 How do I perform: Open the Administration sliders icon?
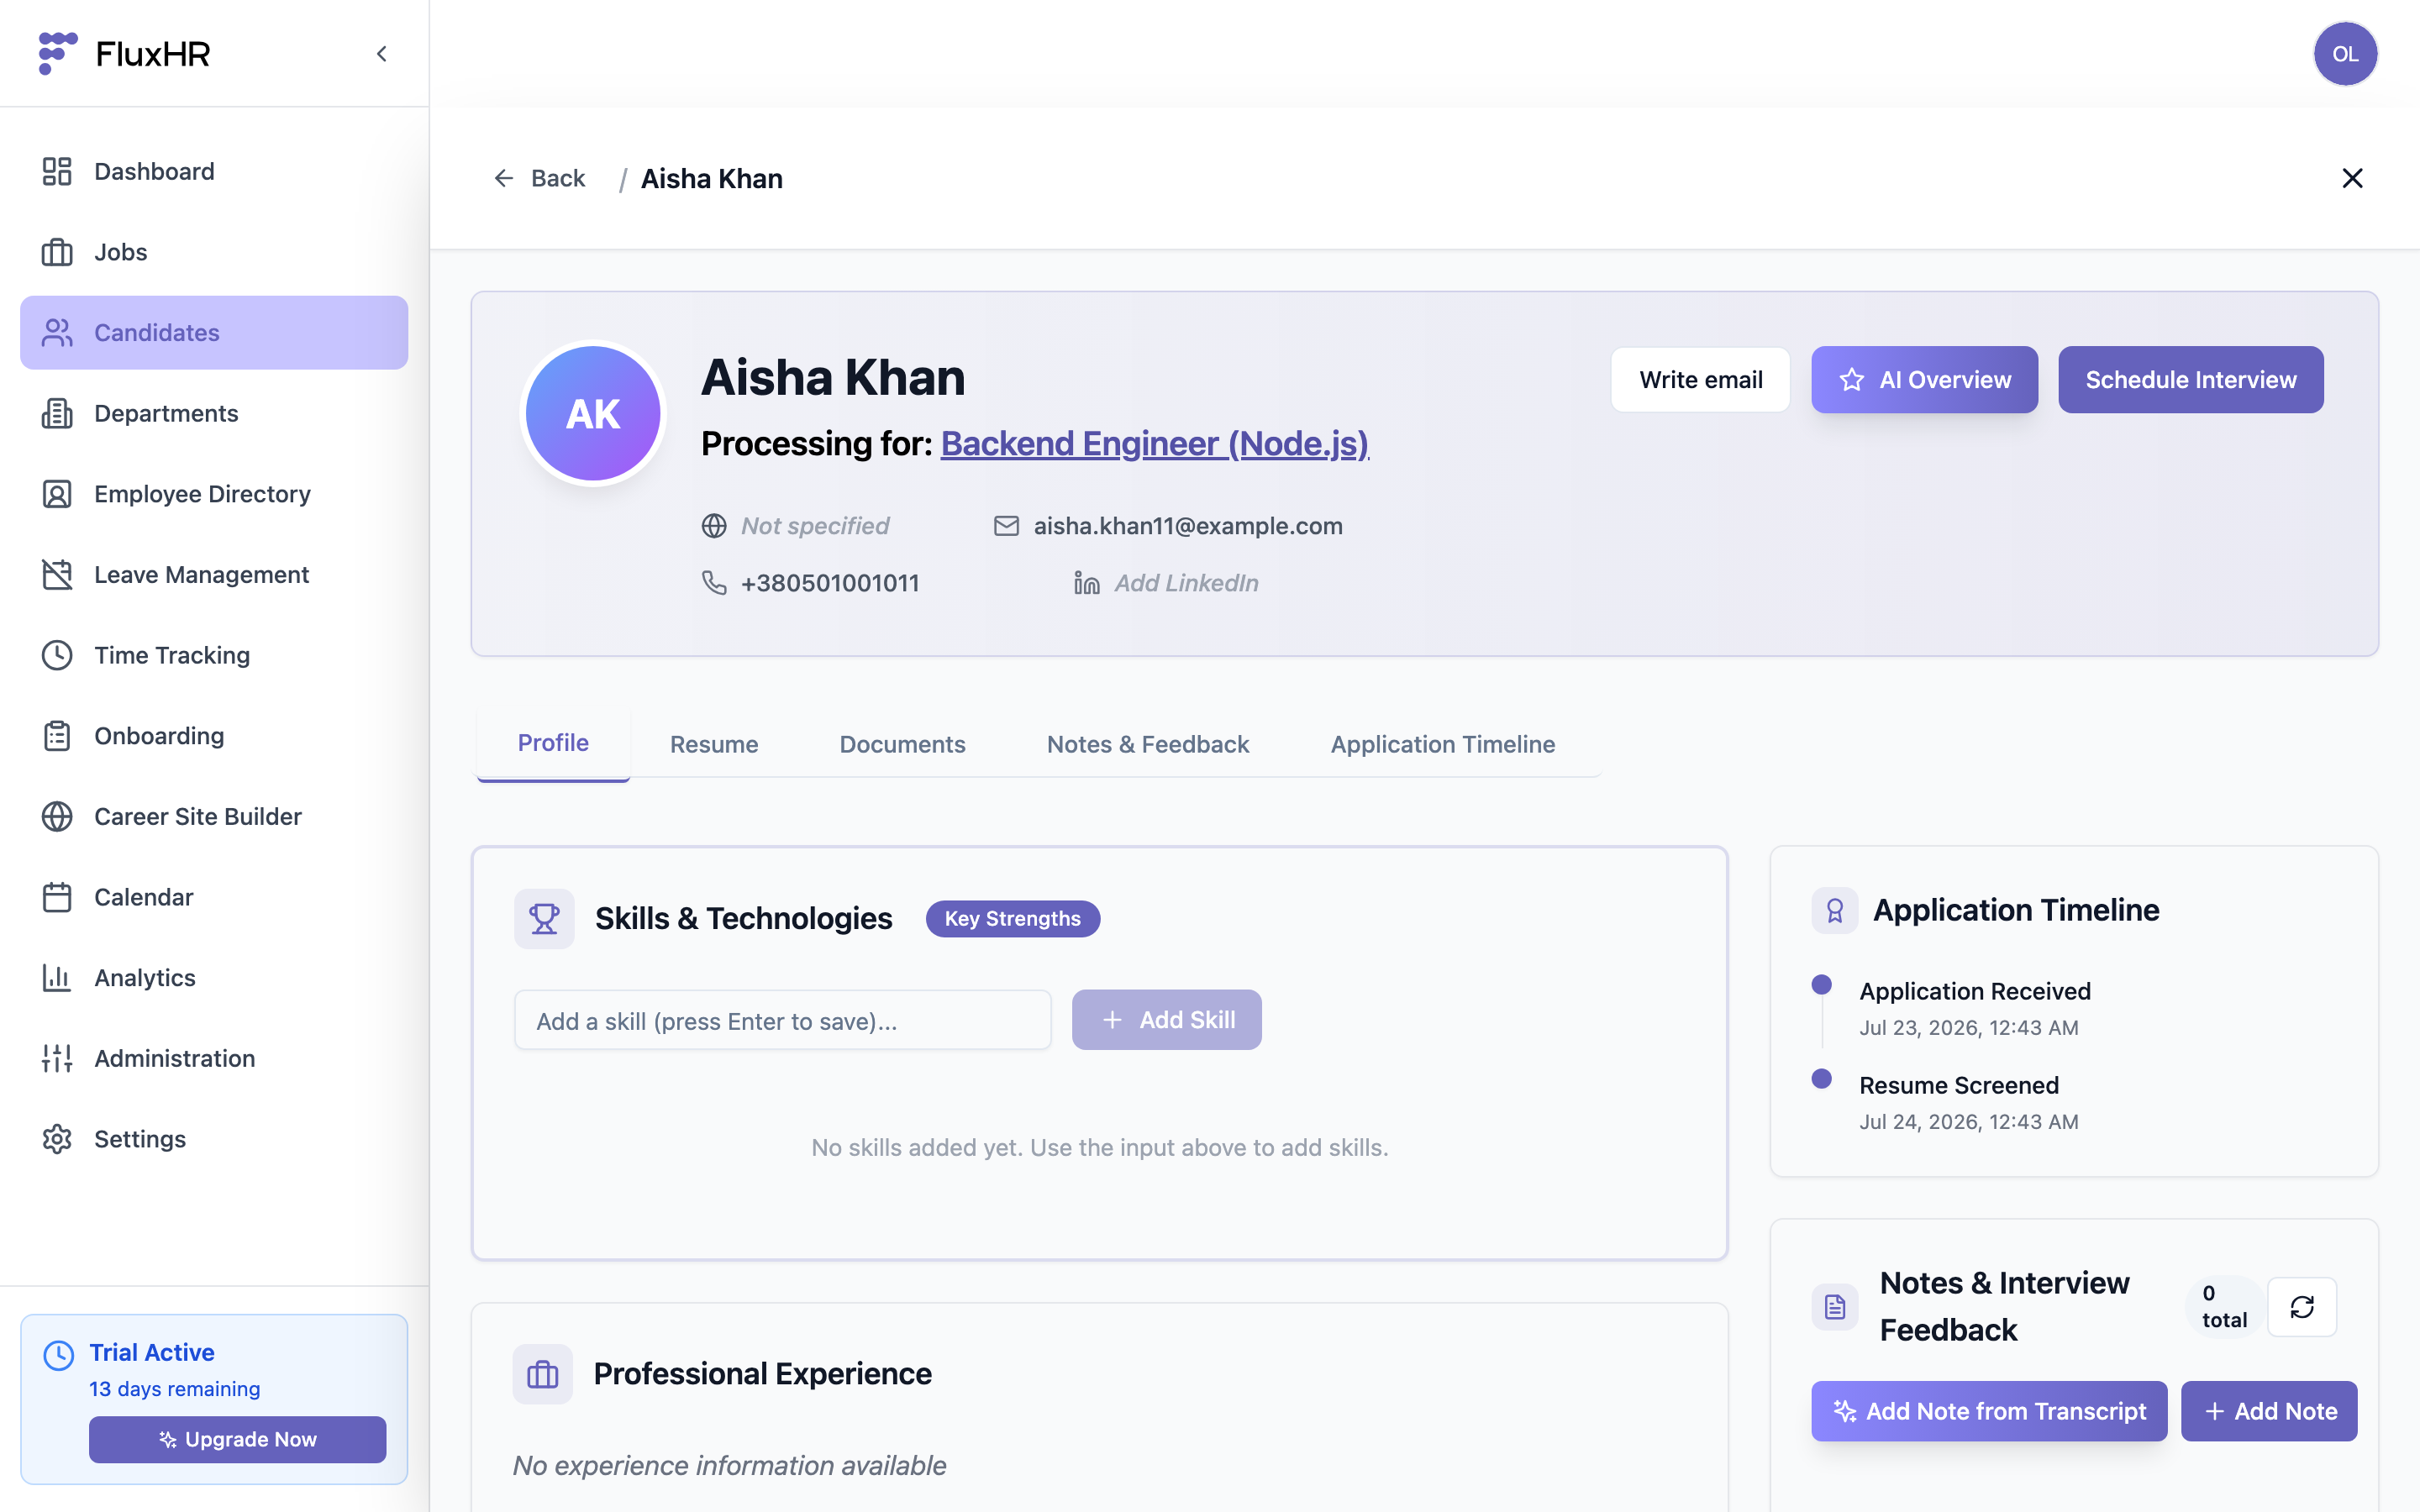pyautogui.click(x=57, y=1058)
